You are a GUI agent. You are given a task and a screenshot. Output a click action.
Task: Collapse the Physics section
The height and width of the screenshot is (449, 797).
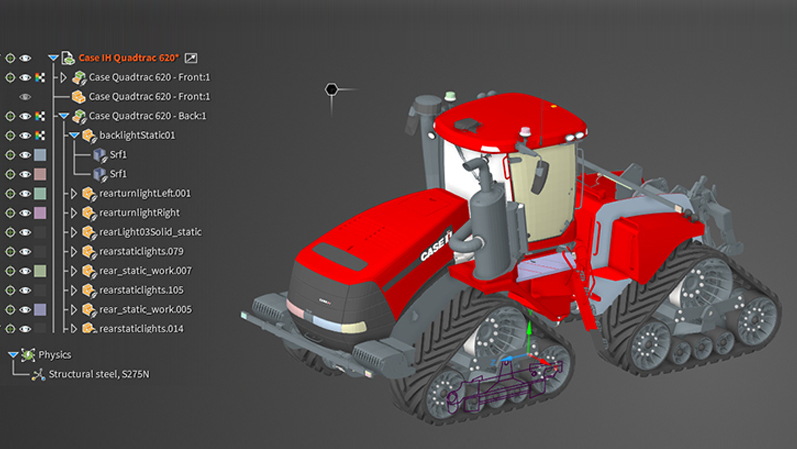point(13,355)
